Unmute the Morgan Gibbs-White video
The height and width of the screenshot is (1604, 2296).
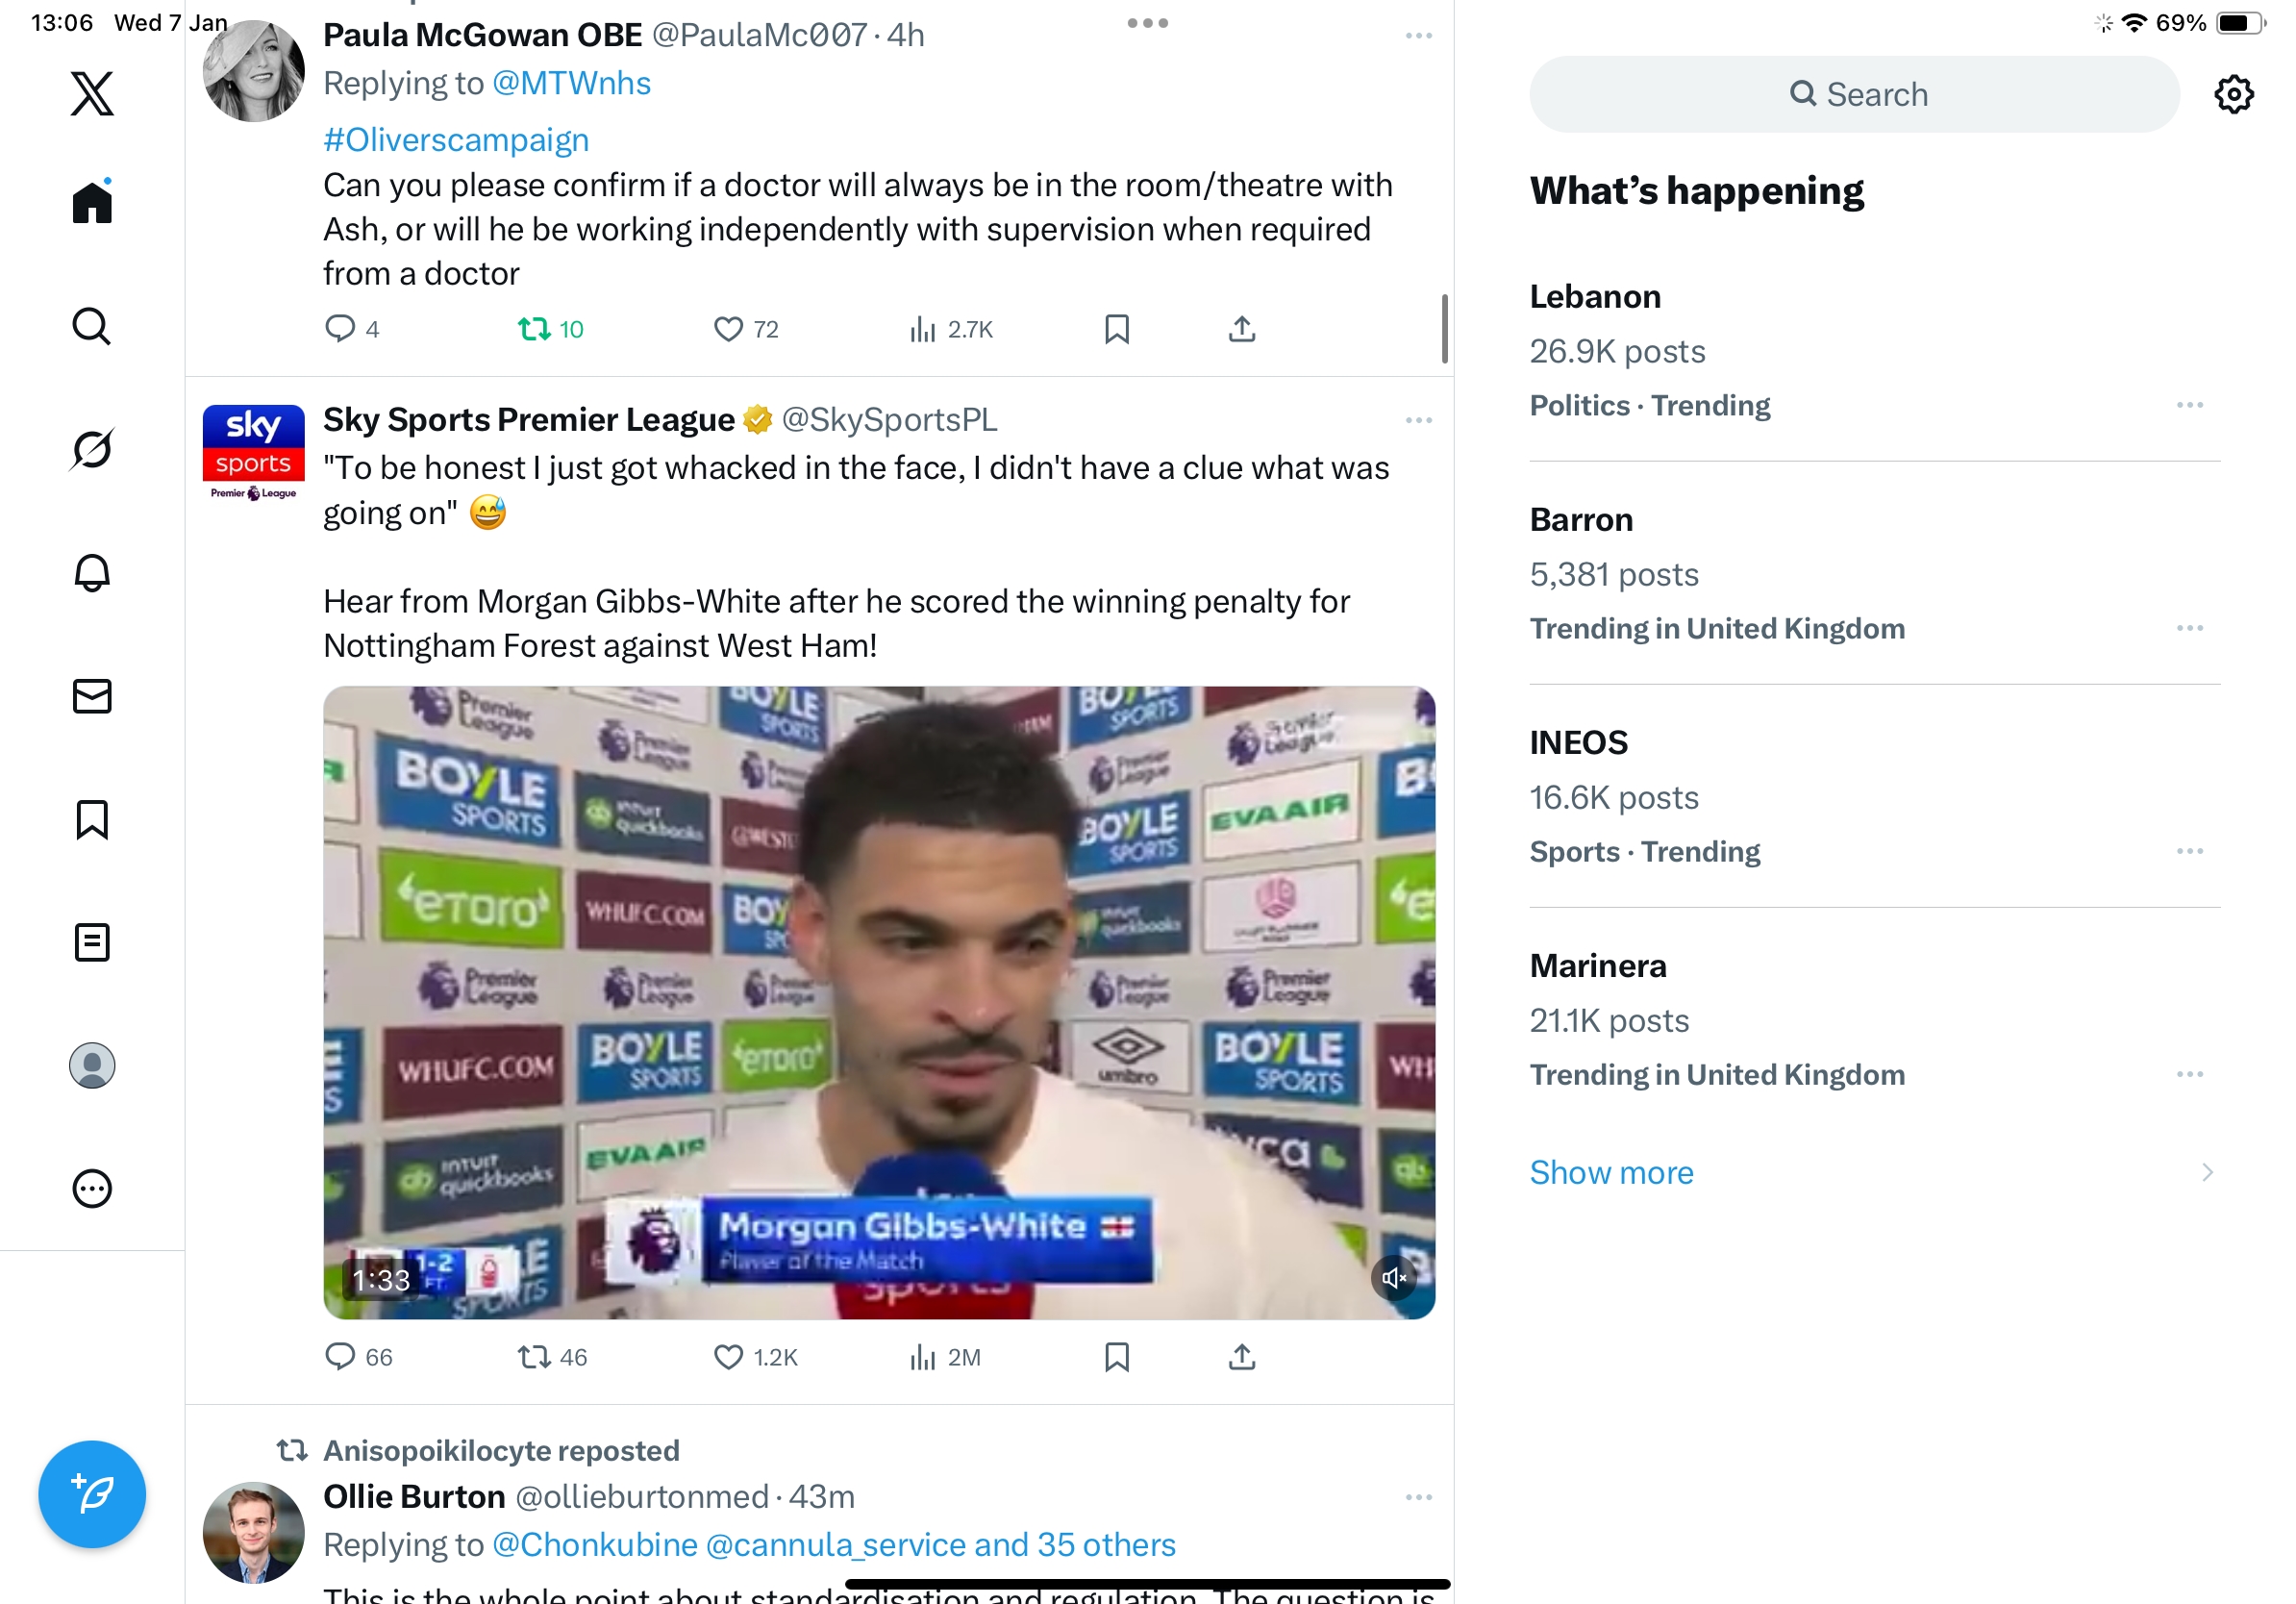[x=1393, y=1277]
